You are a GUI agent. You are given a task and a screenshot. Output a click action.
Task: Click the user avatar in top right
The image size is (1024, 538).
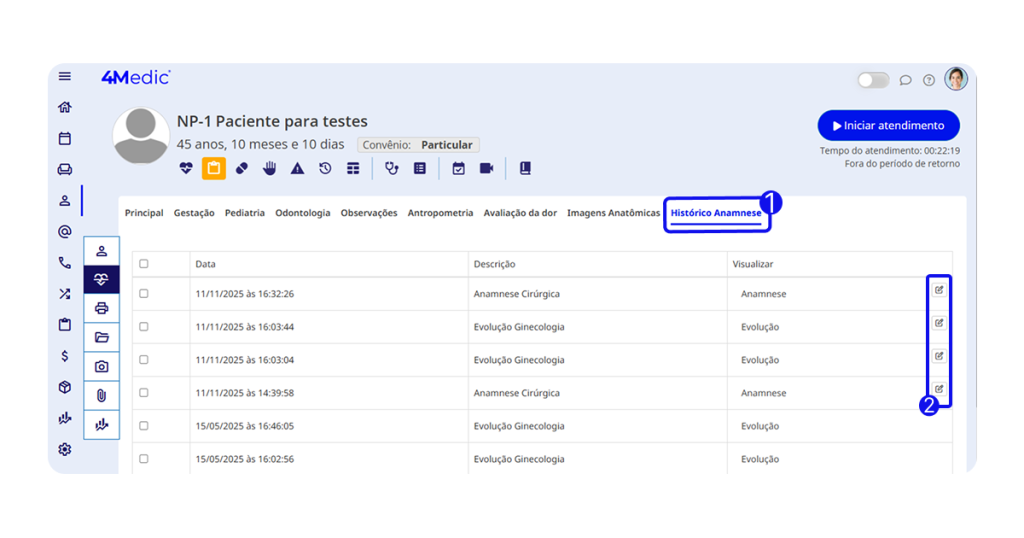click(x=956, y=79)
